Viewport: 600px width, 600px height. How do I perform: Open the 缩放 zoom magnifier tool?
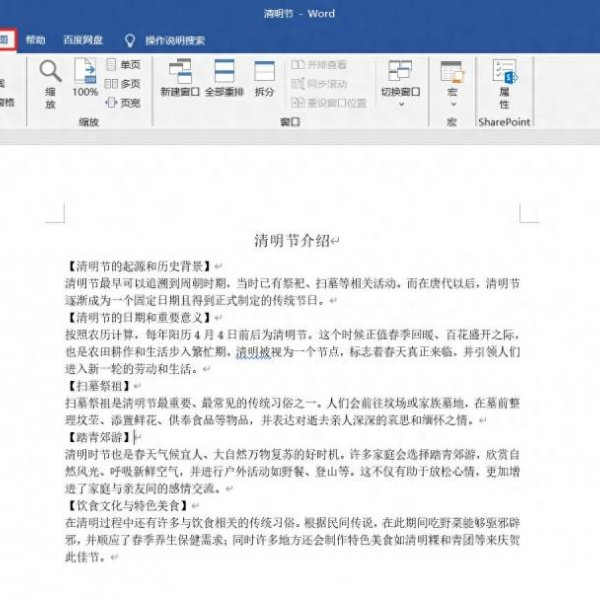[x=50, y=84]
